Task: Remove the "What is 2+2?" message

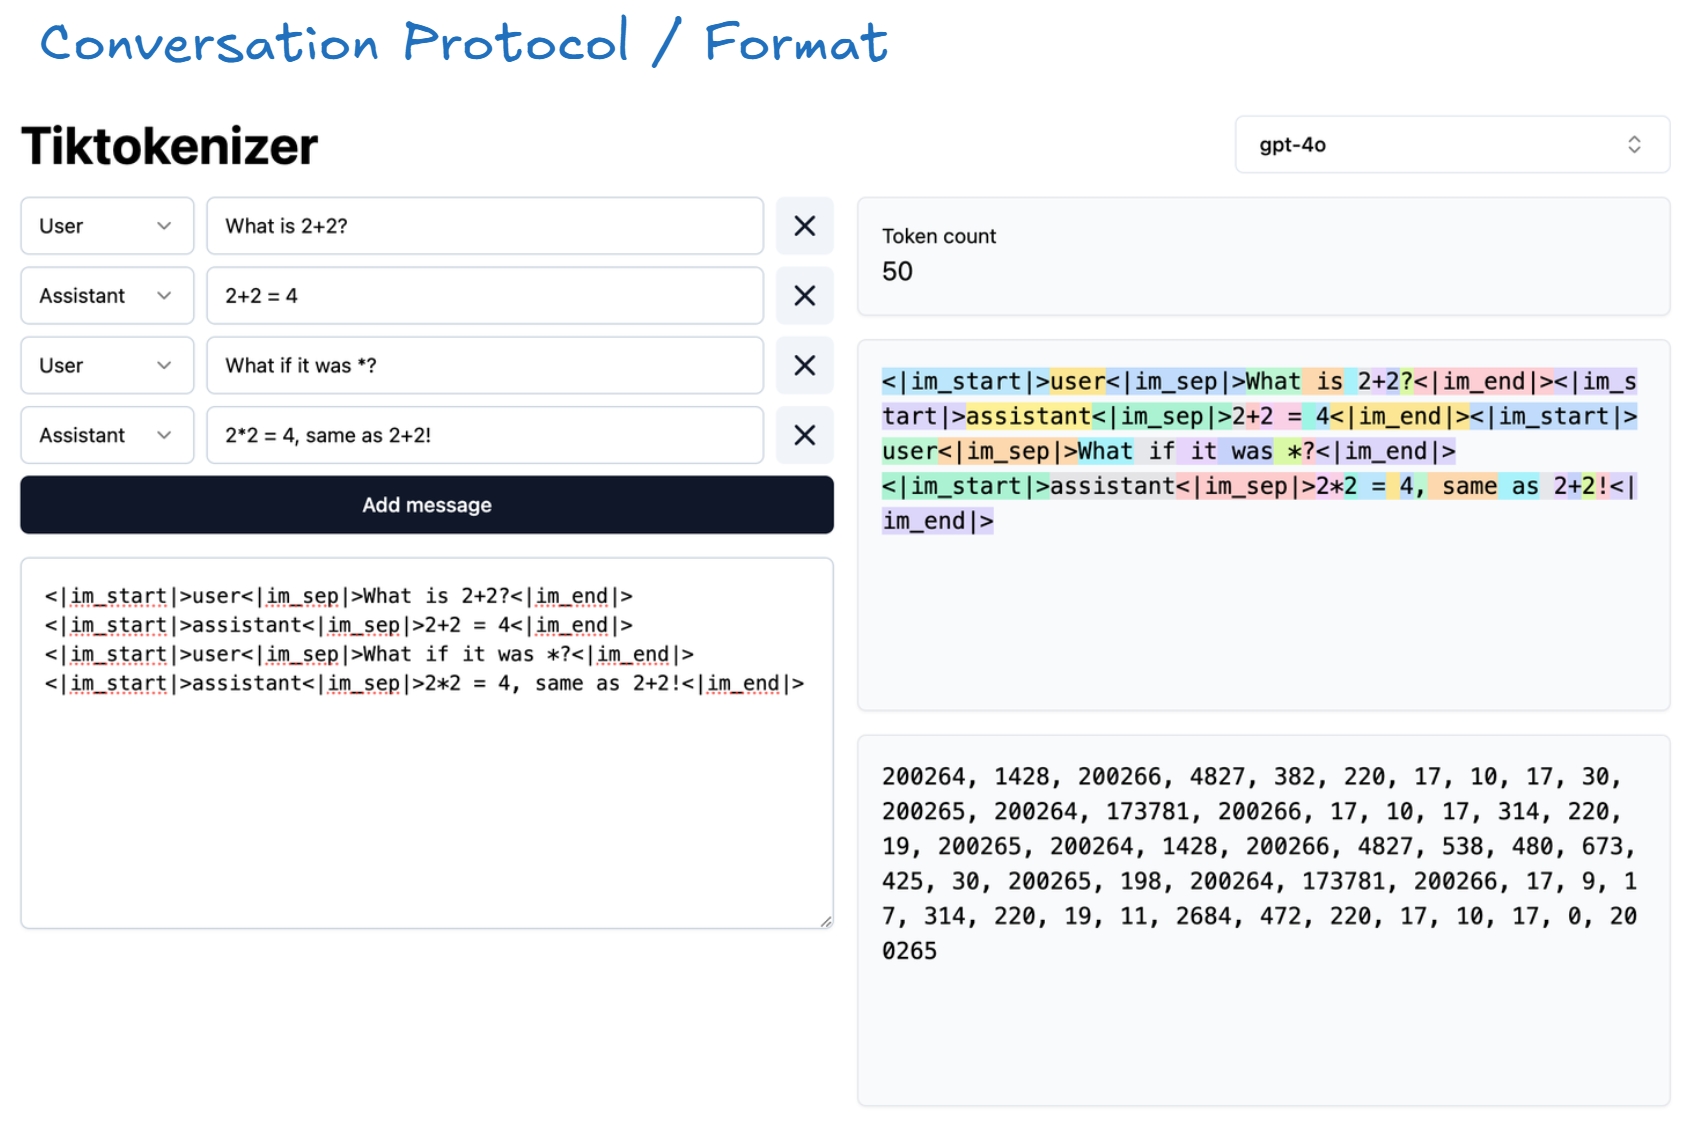Action: pos(805,226)
